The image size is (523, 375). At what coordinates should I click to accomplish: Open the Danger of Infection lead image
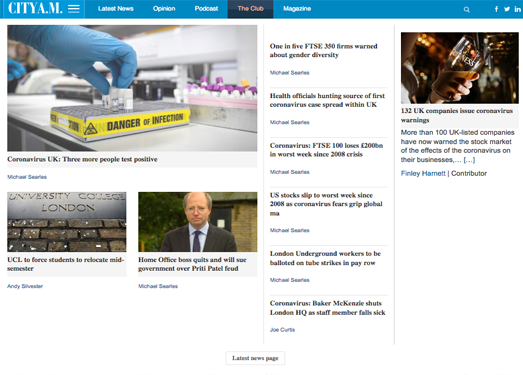(x=132, y=88)
